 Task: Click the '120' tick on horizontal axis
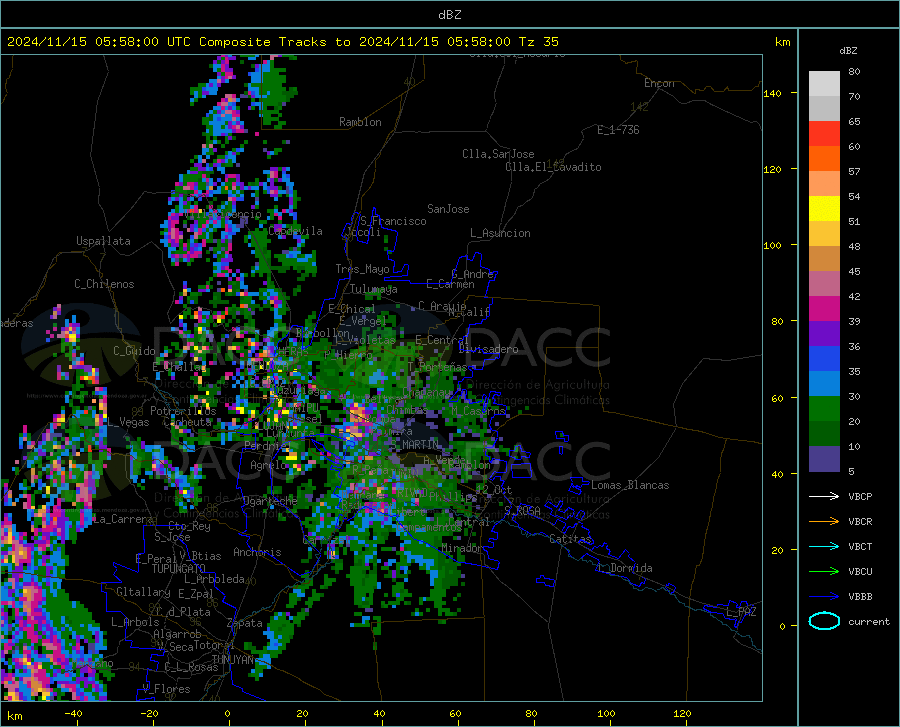682,713
